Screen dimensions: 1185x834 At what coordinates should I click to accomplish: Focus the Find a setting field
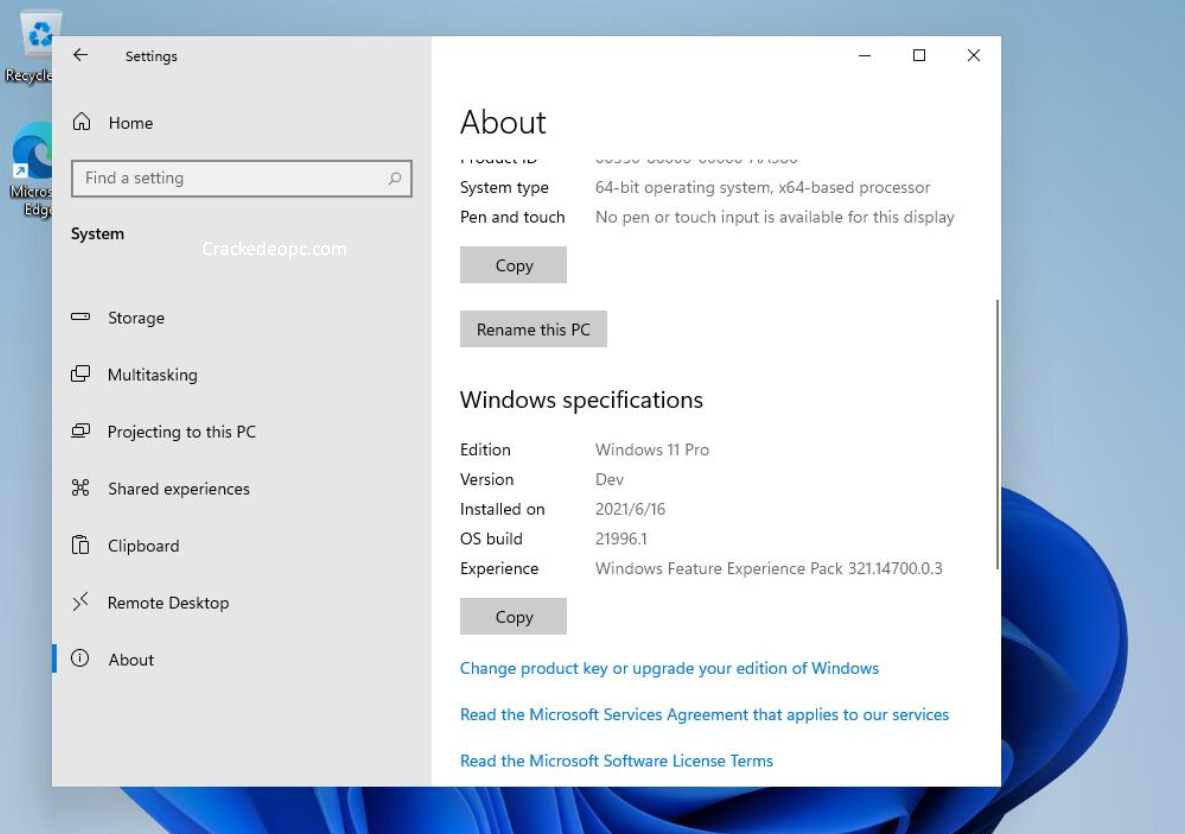click(x=242, y=178)
